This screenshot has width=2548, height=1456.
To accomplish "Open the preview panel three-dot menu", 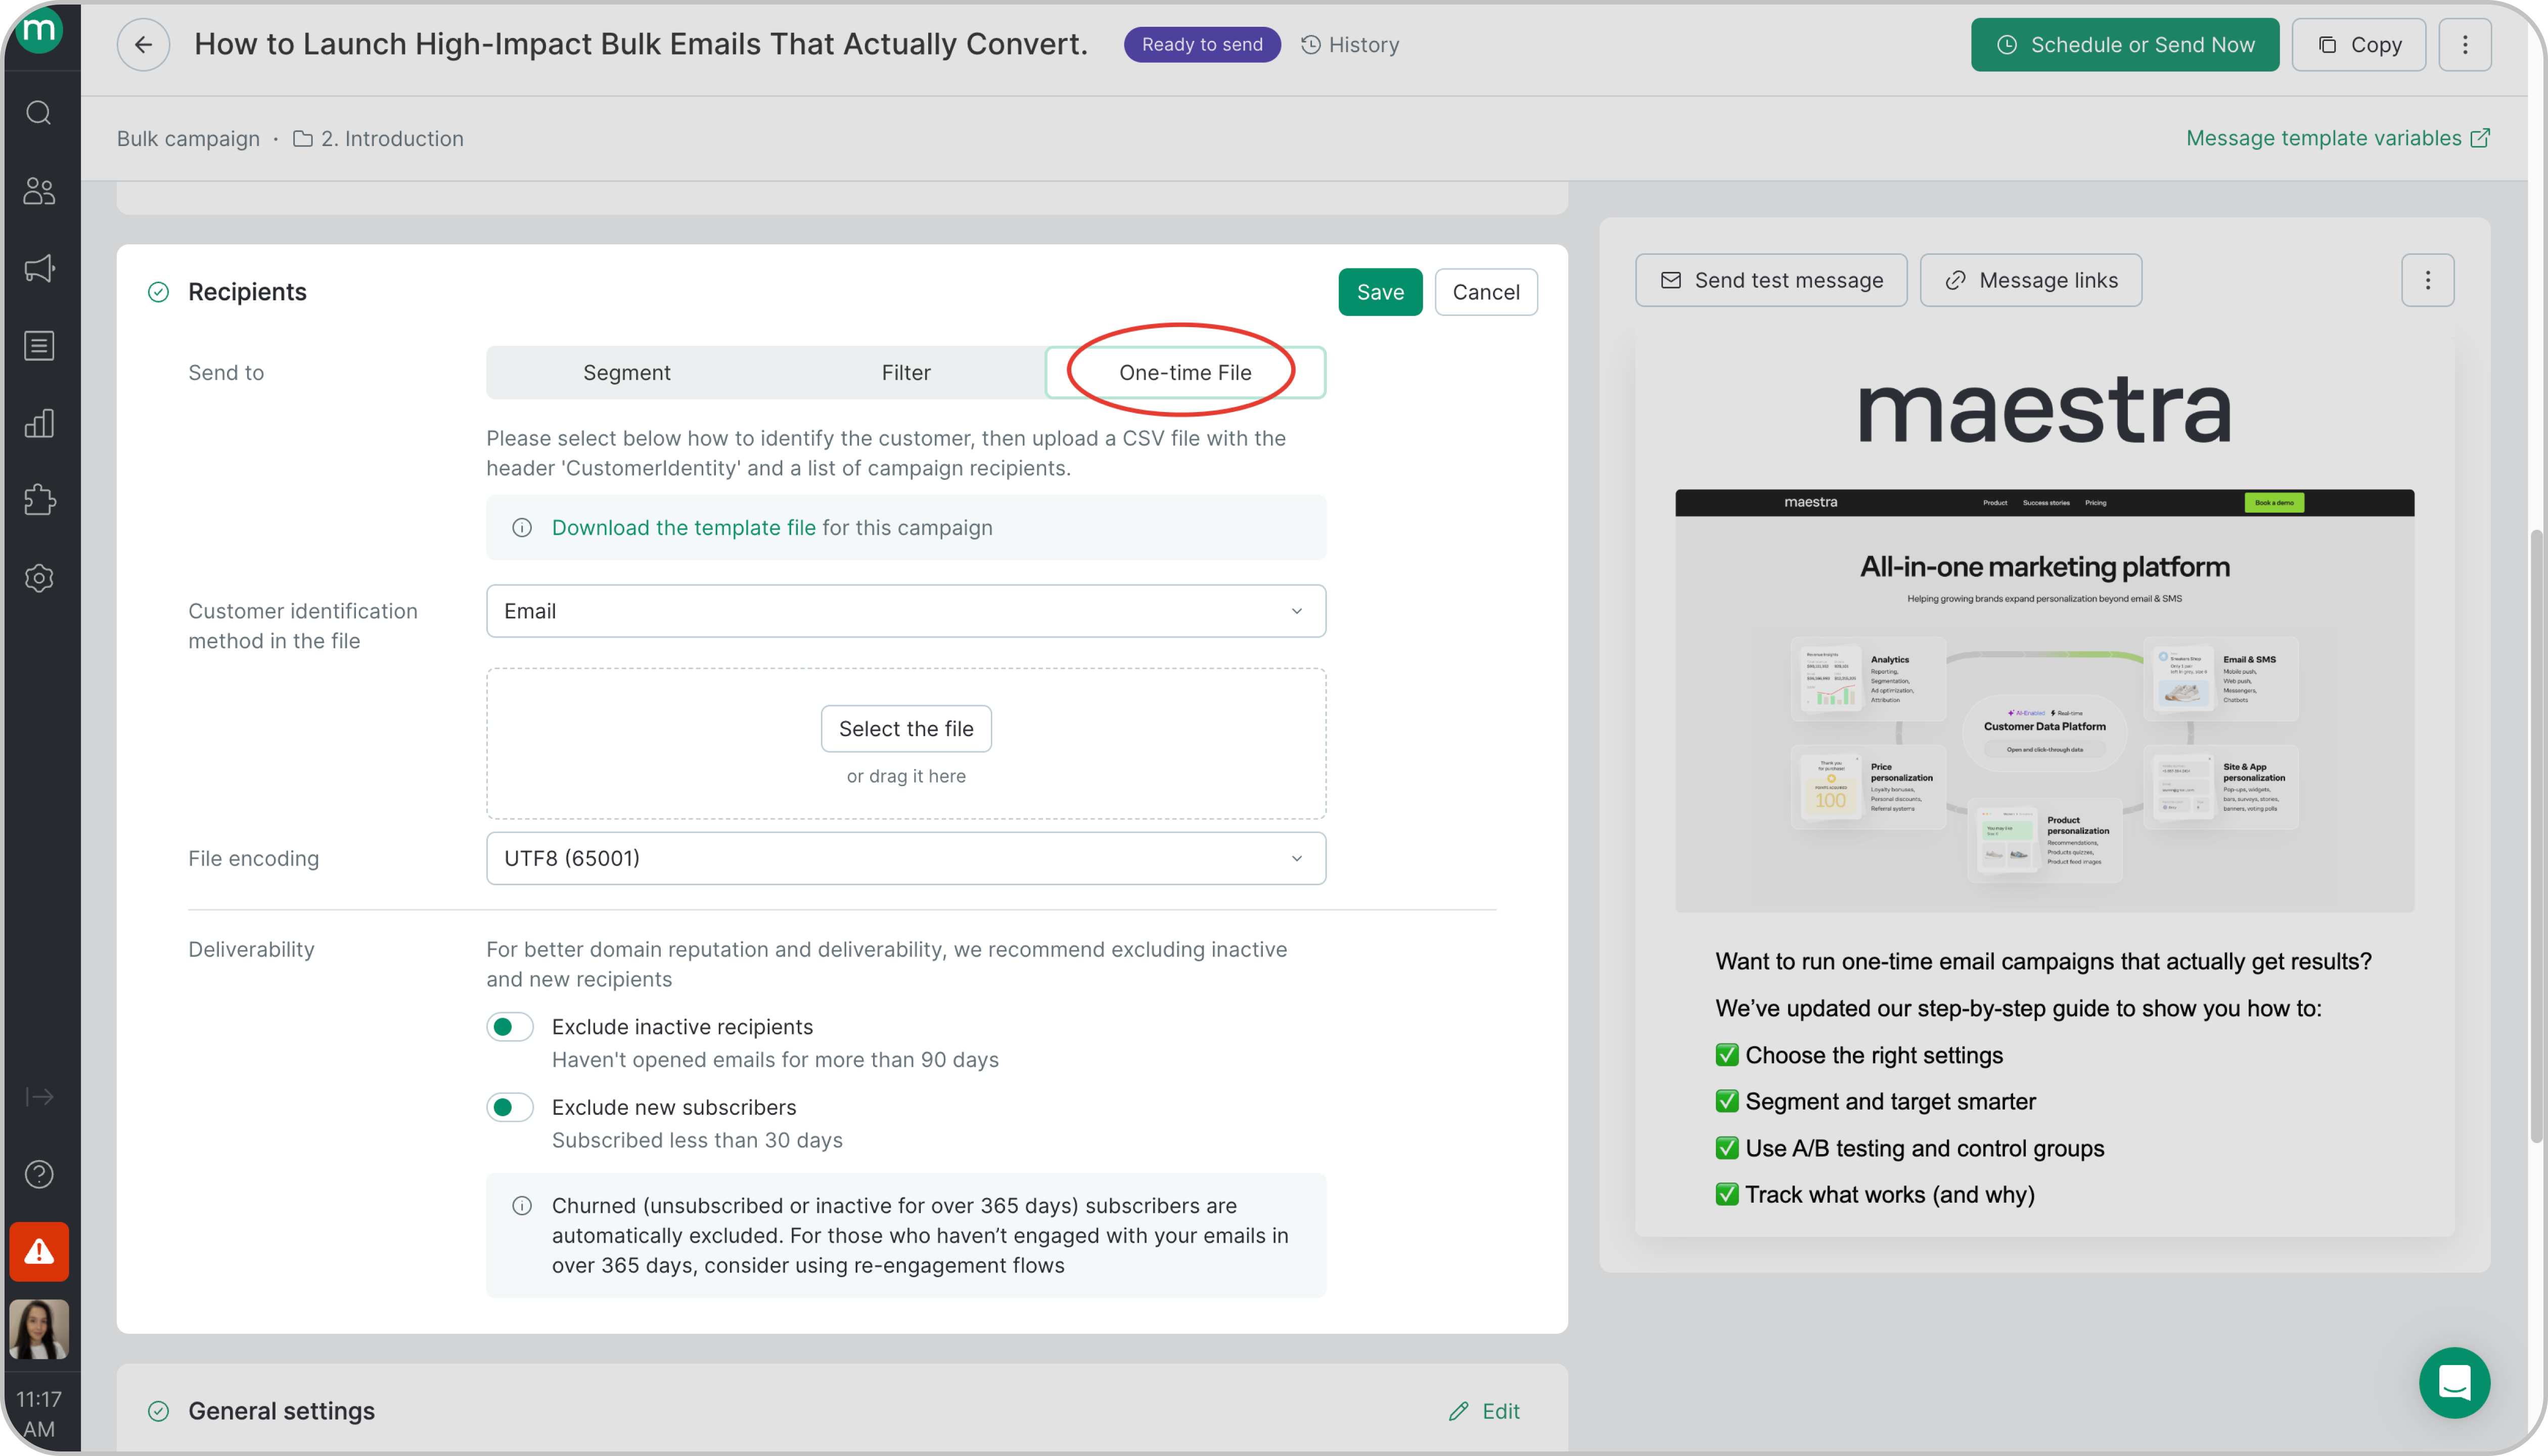I will [2427, 280].
